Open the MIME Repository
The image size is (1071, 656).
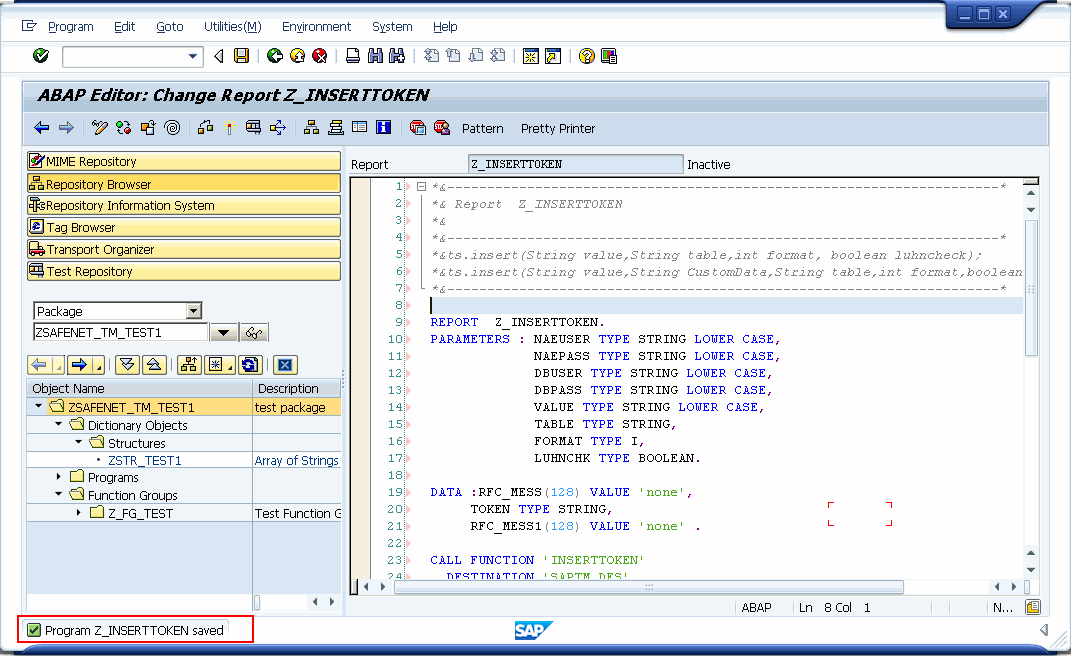184,161
